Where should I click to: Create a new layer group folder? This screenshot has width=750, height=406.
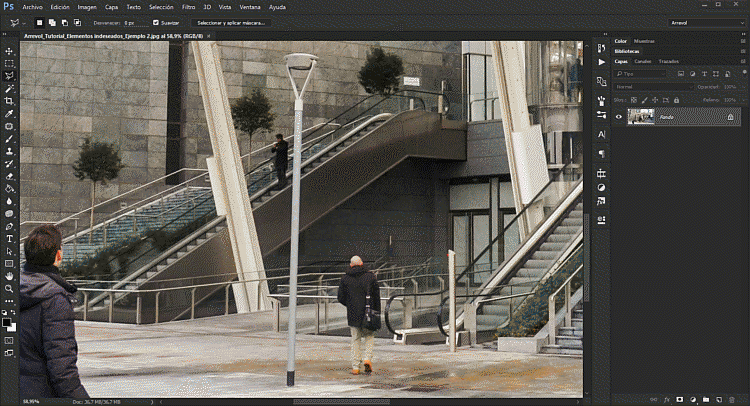click(706, 400)
